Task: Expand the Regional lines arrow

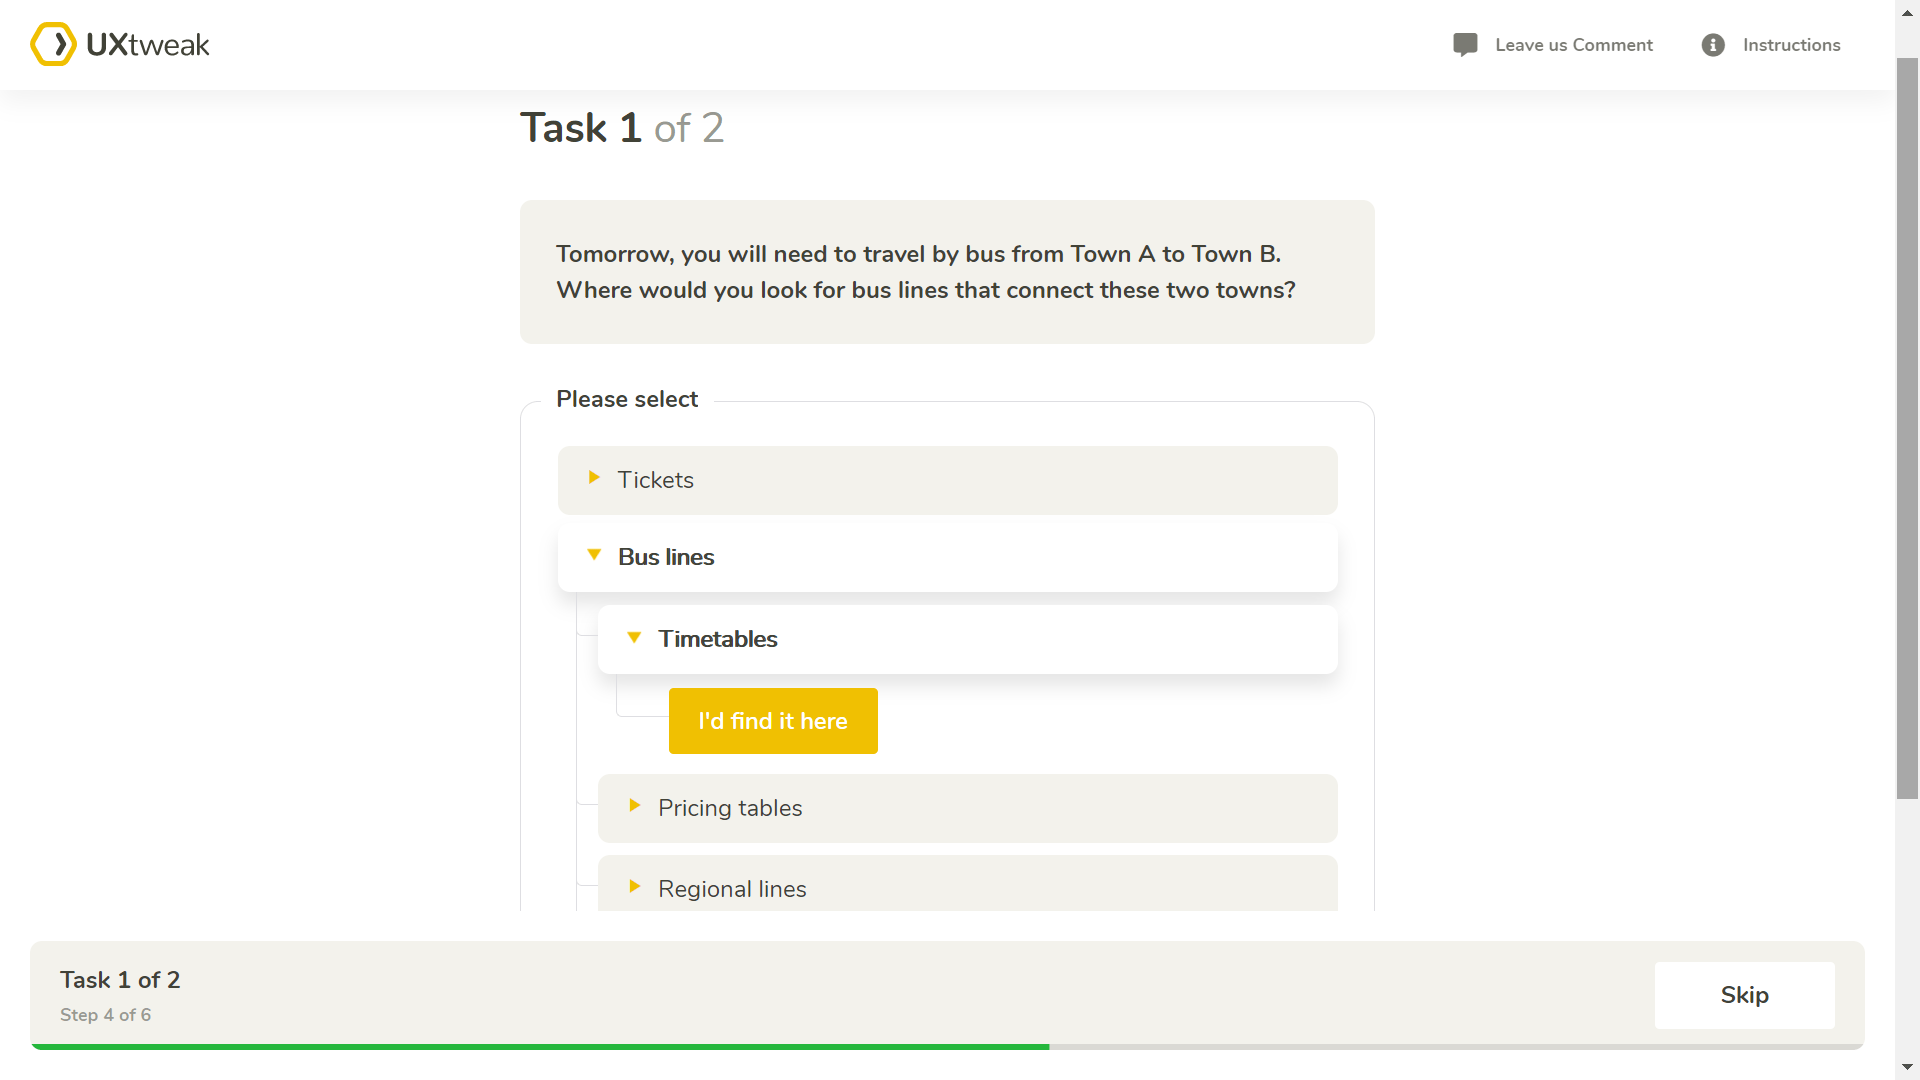Action: (634, 887)
